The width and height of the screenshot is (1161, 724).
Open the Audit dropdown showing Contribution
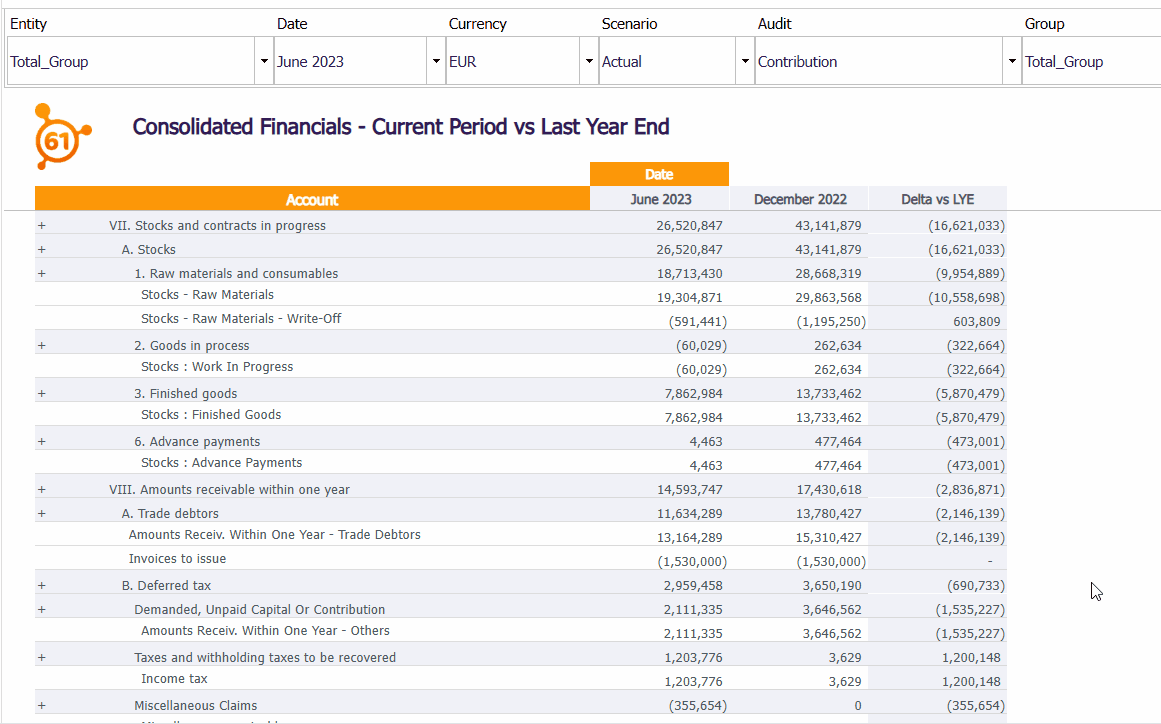[1011, 61]
